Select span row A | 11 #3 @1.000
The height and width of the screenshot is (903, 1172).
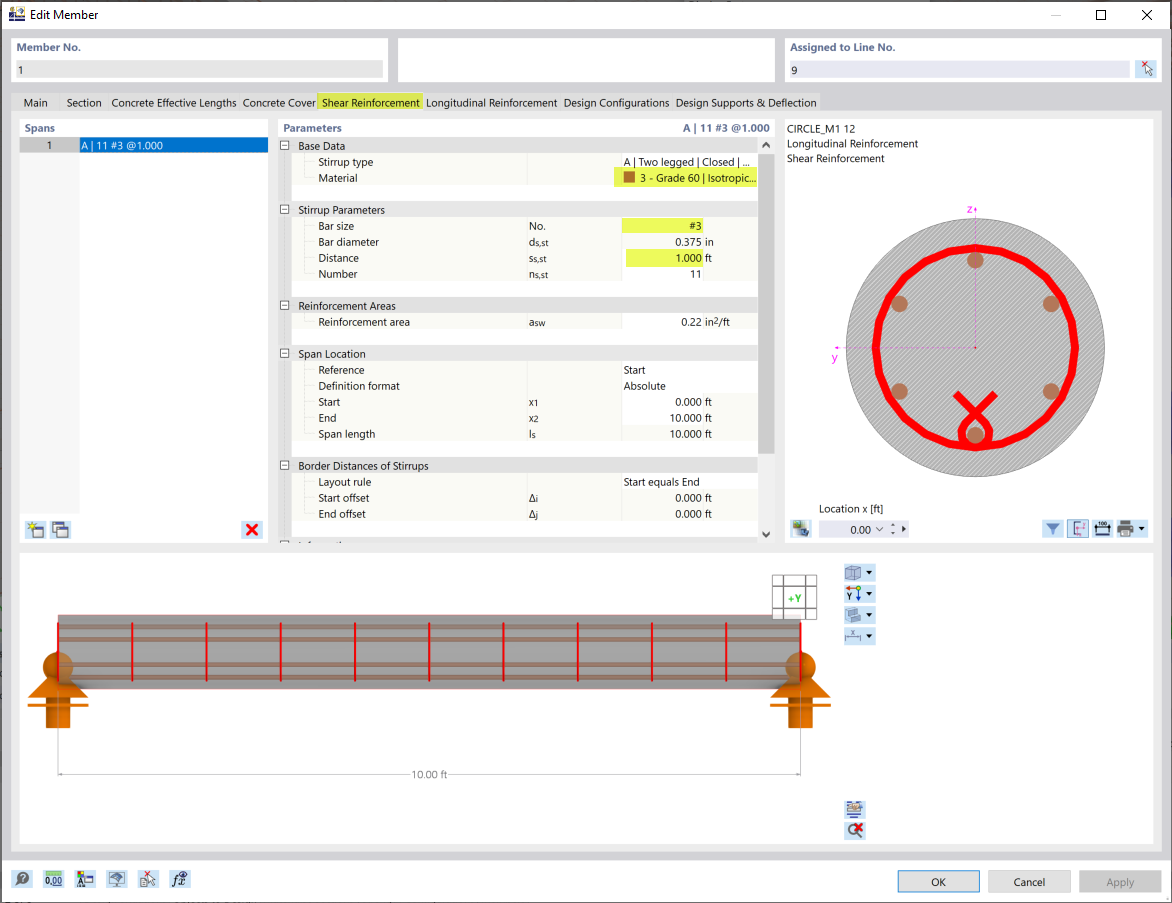coord(144,145)
